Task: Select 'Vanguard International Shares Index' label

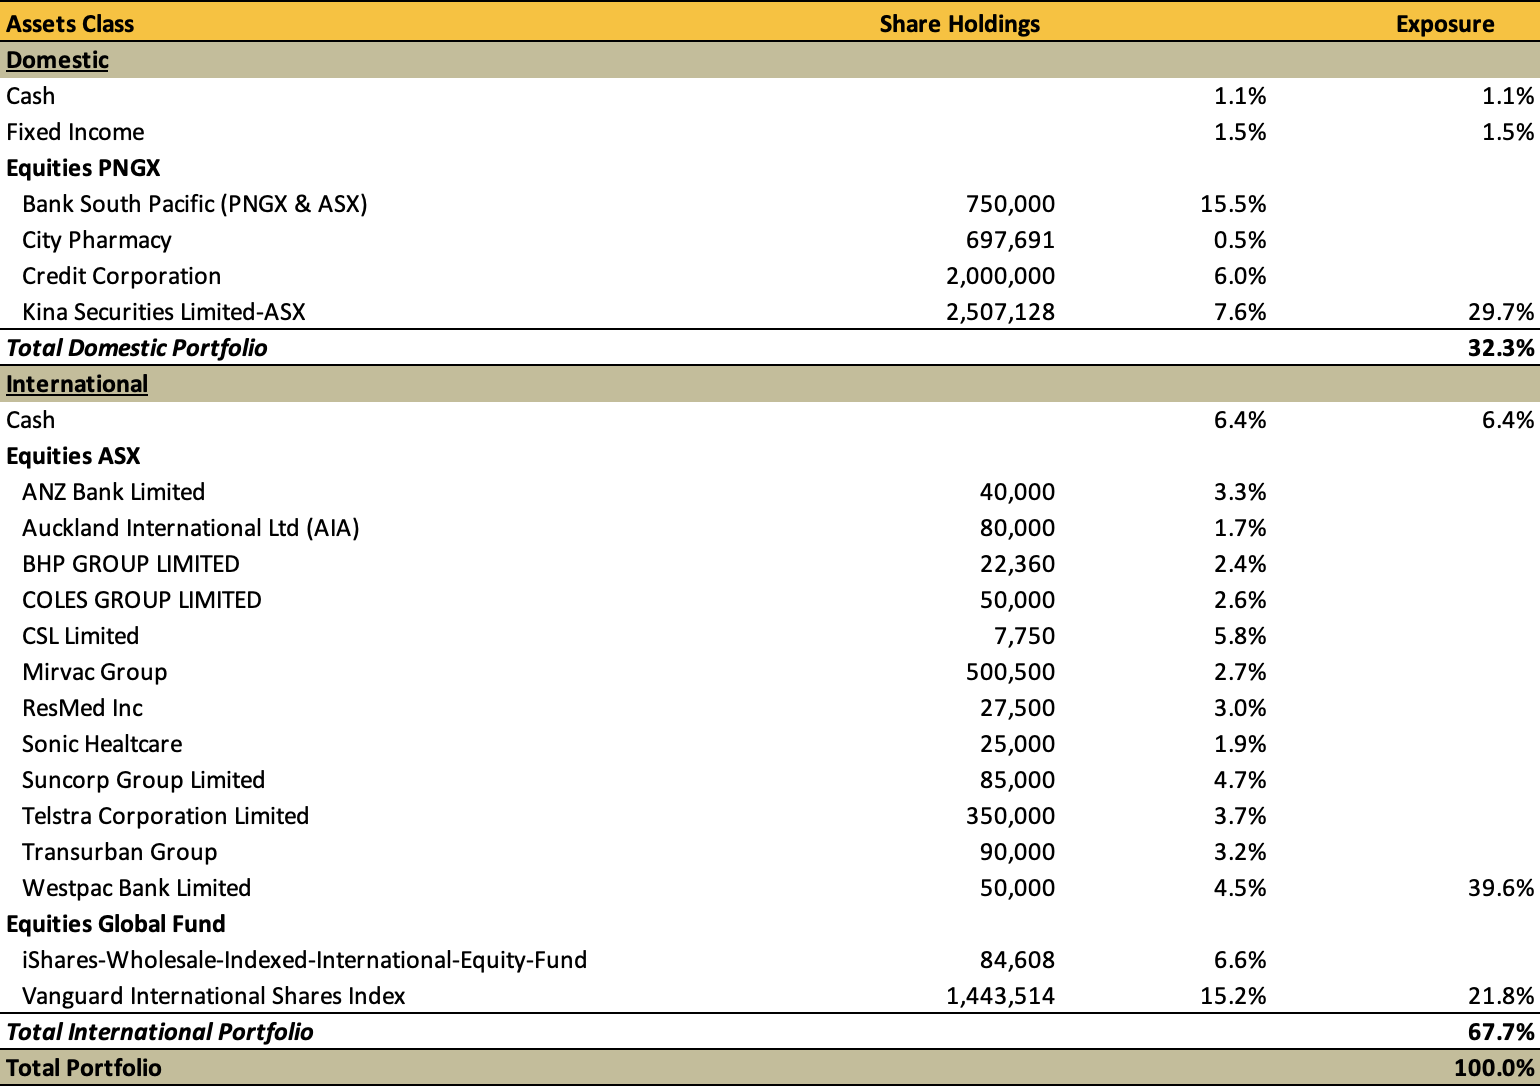Action: pos(214,996)
